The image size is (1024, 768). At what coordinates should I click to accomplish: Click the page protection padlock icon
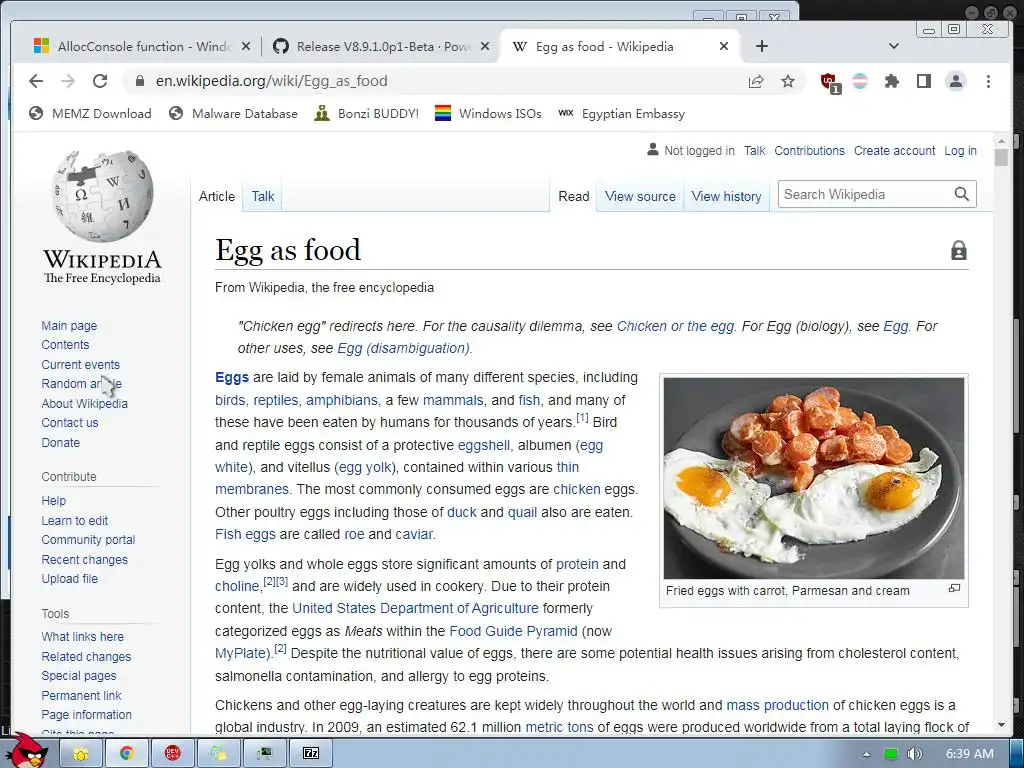click(x=959, y=250)
